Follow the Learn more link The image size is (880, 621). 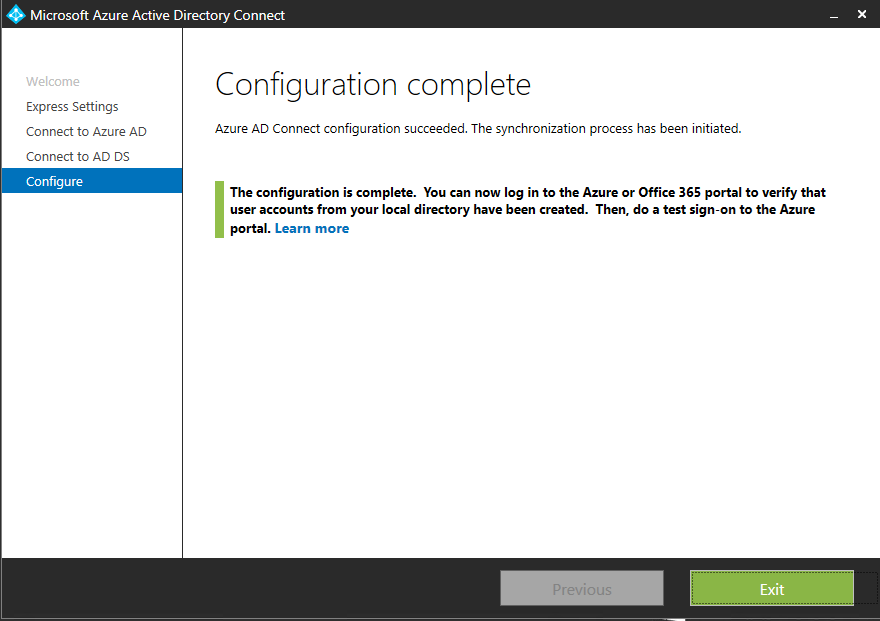coord(311,228)
